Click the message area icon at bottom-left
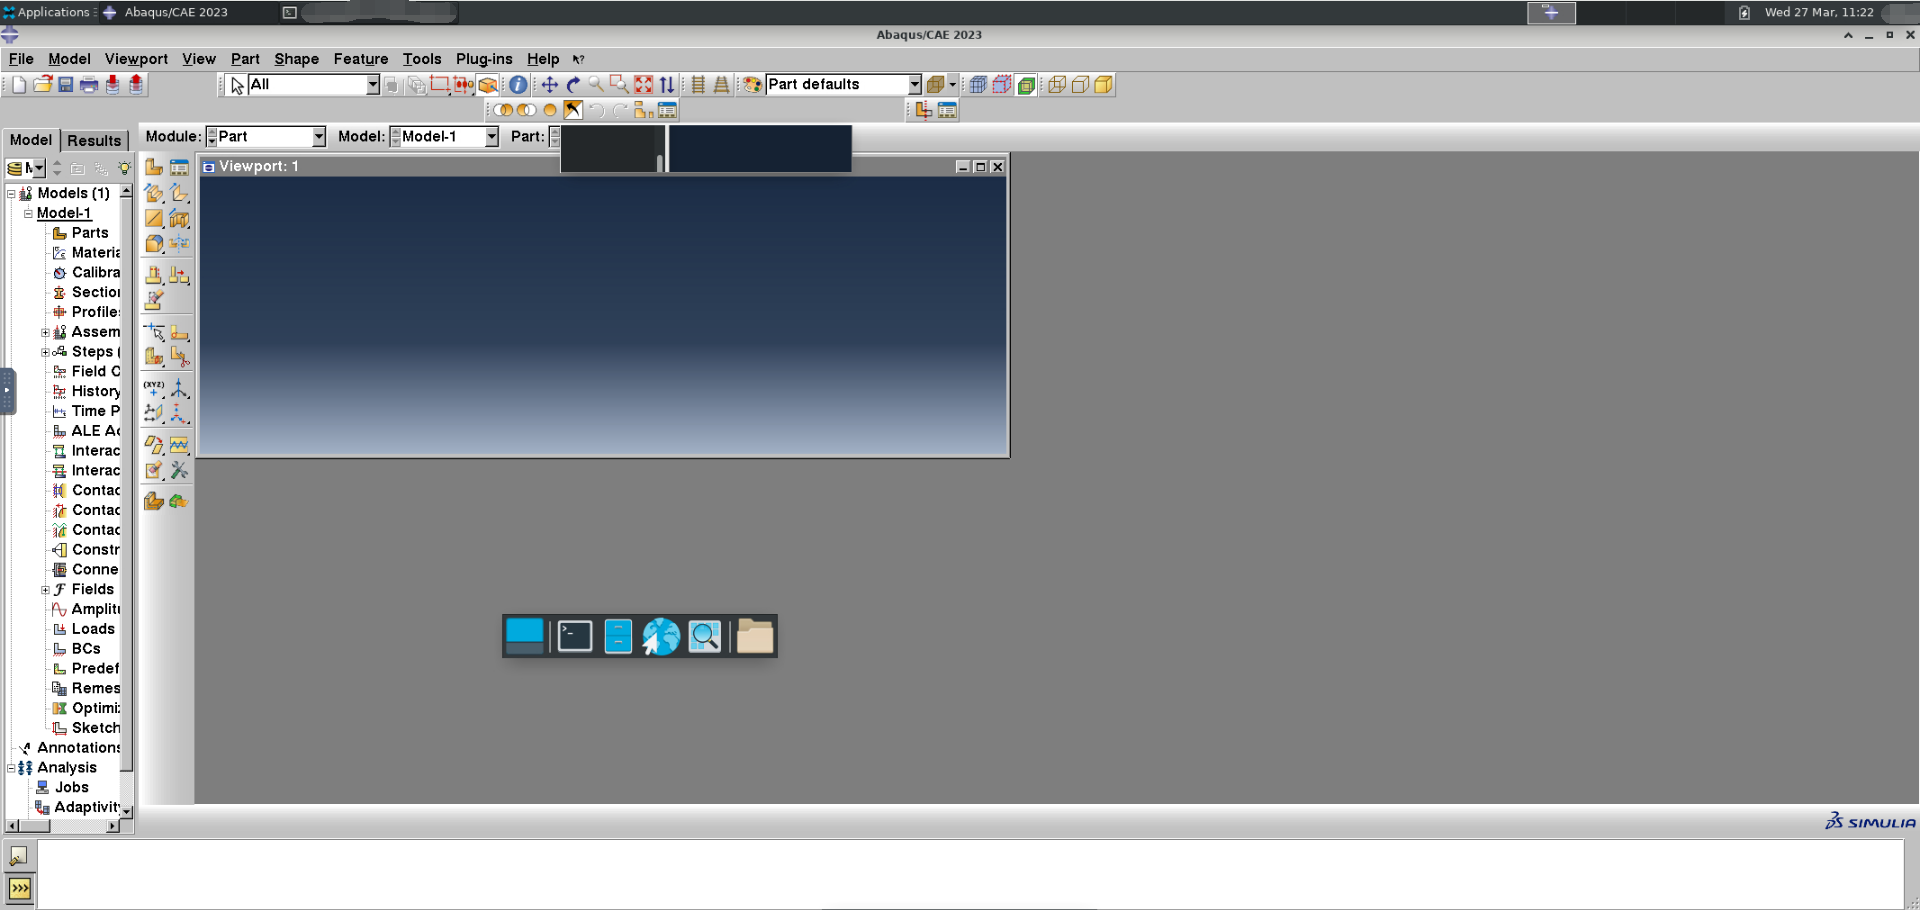 [19, 856]
